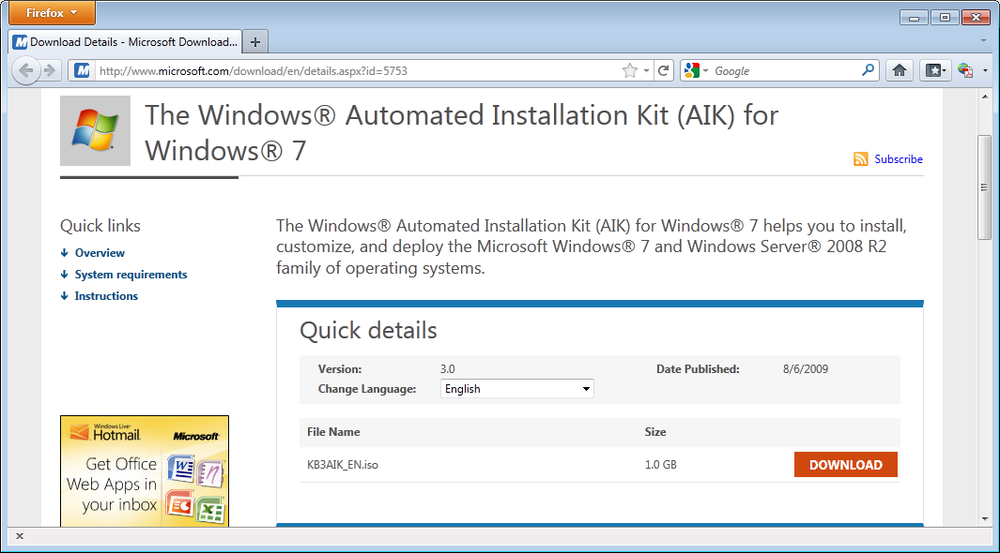Close the add-on bar with X
Screen dimensions: 1000x553
(19, 536)
